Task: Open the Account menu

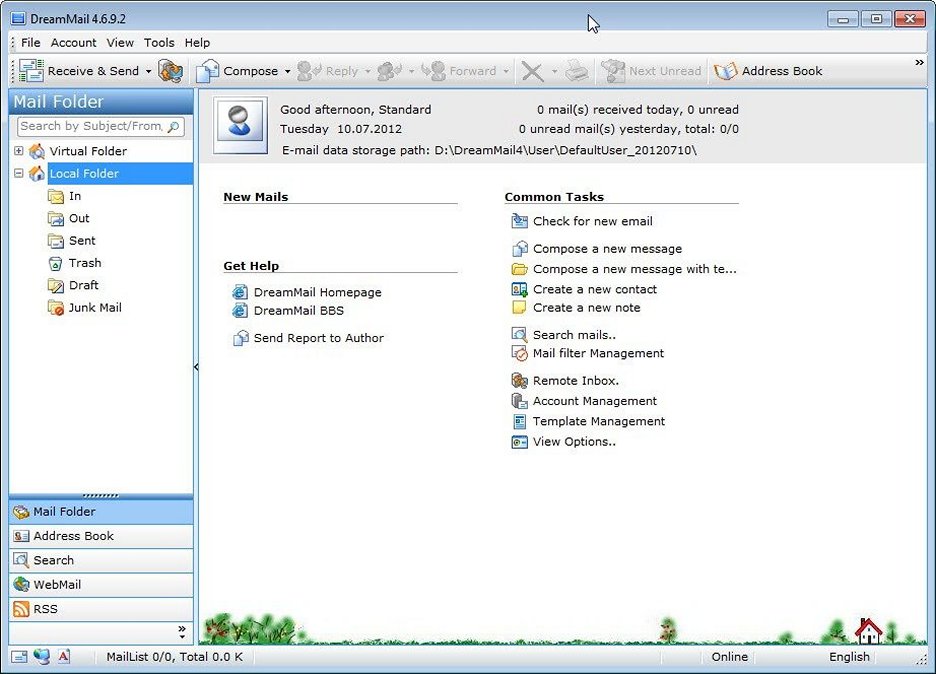Action: 73,43
